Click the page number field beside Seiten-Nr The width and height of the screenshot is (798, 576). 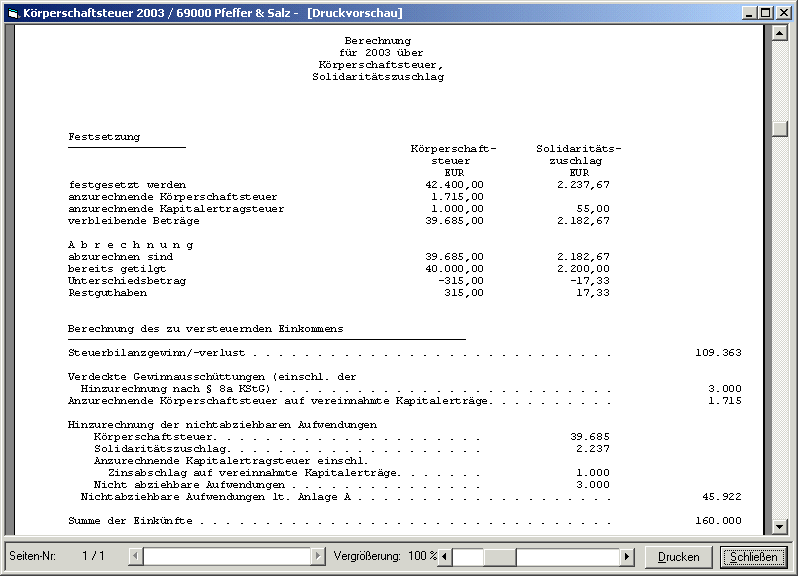point(94,556)
